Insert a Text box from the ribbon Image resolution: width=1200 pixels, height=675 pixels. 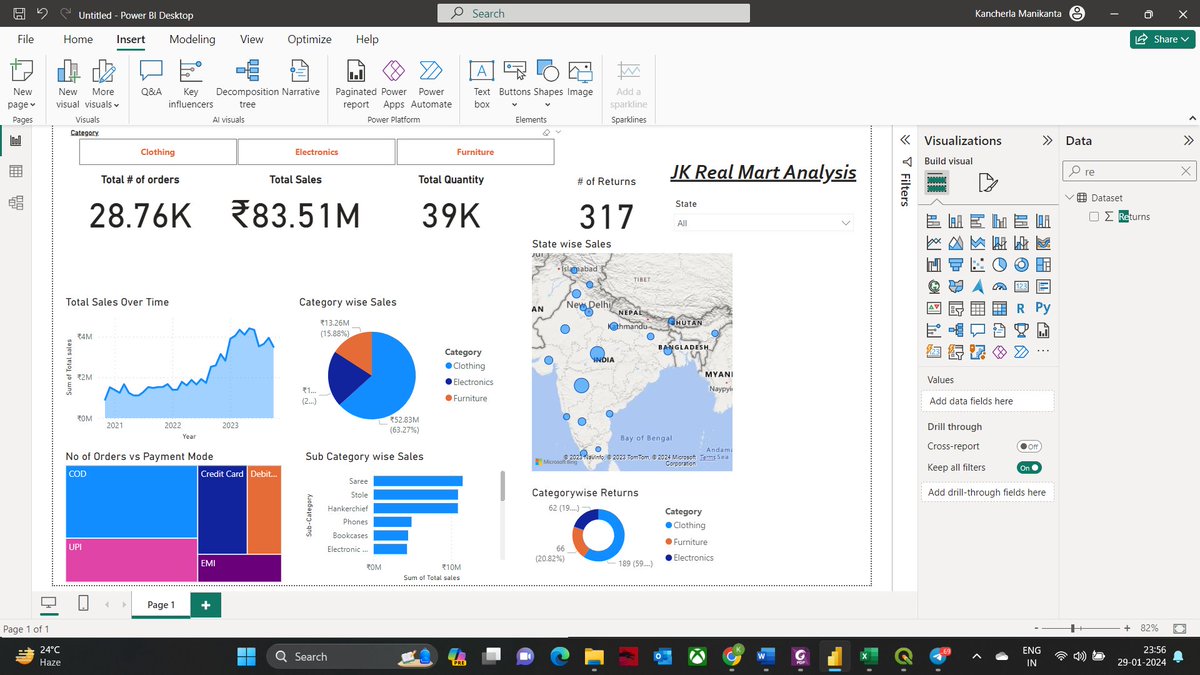(x=482, y=82)
